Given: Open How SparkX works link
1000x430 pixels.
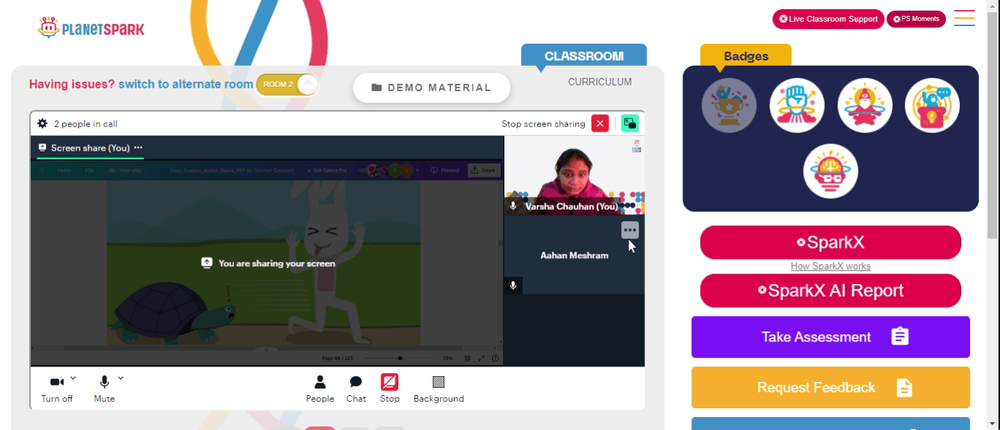Looking at the screenshot, I should (830, 266).
